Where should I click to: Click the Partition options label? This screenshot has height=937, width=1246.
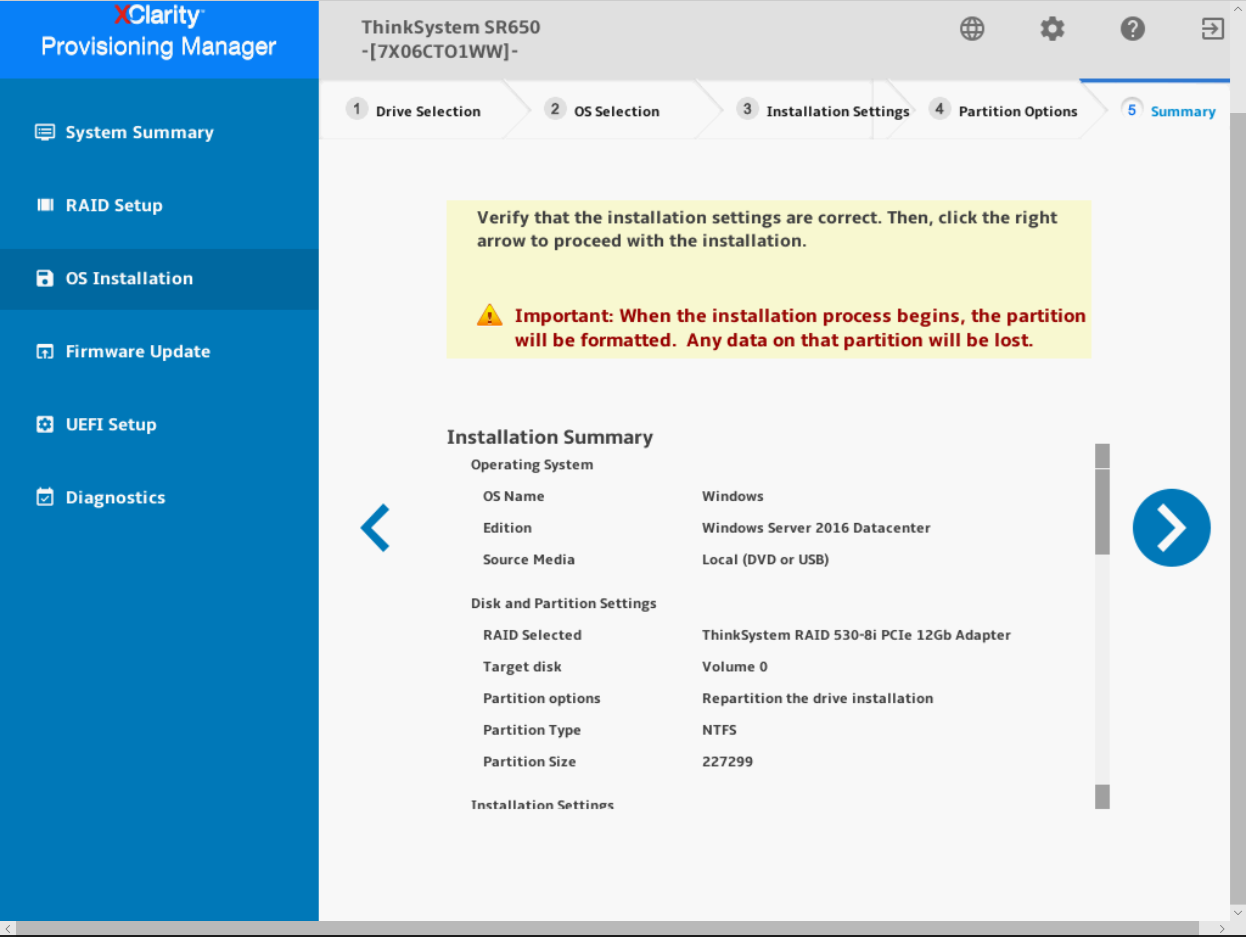[x=542, y=699]
